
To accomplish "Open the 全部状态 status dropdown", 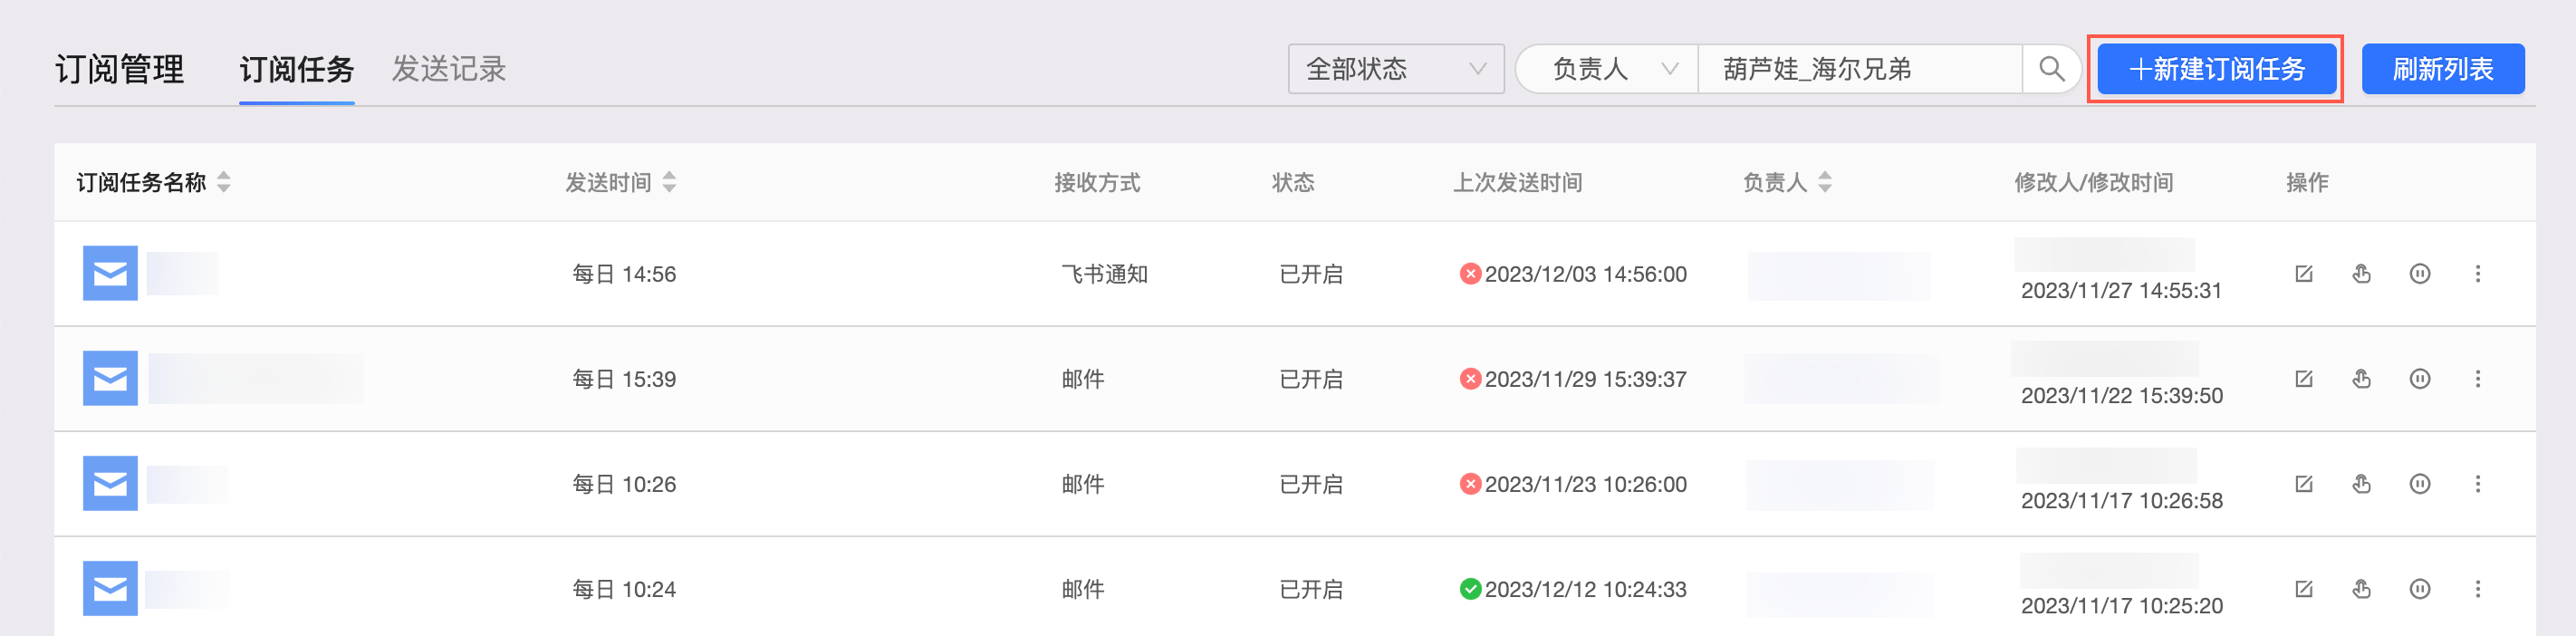I will click(1395, 69).
